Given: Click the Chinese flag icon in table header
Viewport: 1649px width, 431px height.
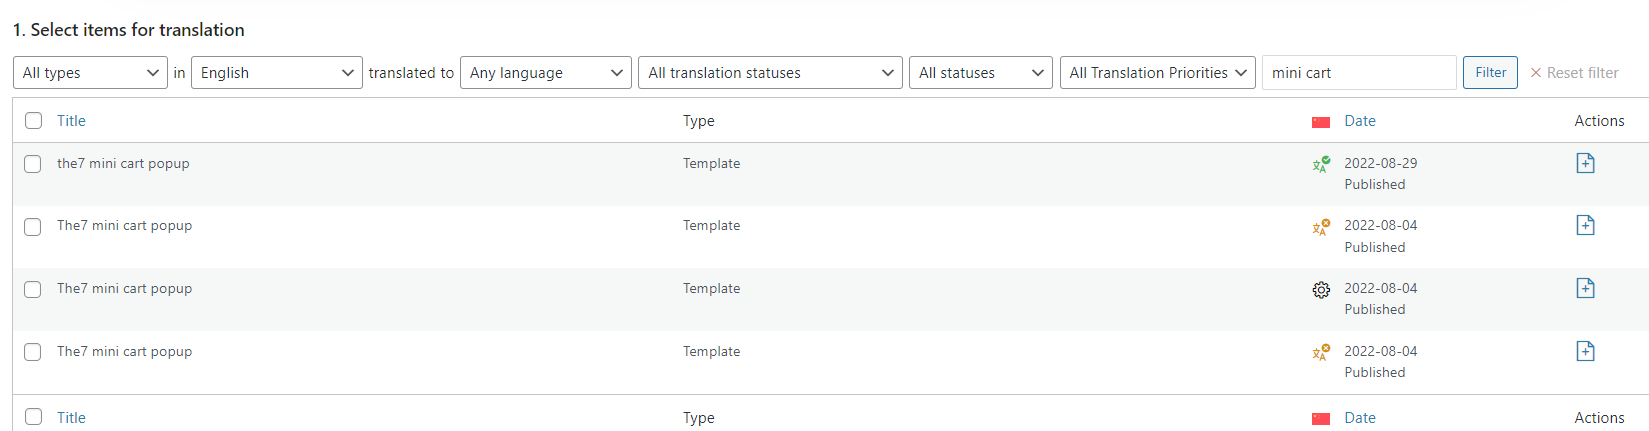Looking at the screenshot, I should (x=1321, y=122).
